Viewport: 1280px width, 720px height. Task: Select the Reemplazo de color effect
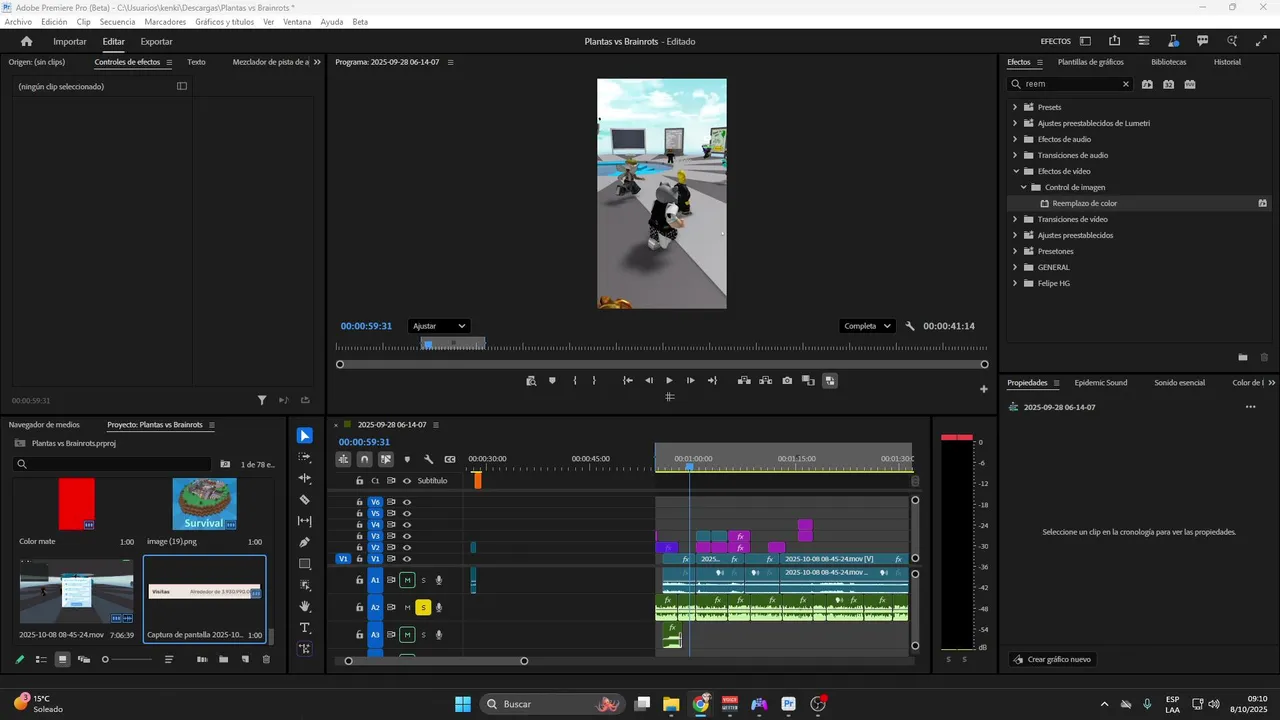tap(1085, 203)
